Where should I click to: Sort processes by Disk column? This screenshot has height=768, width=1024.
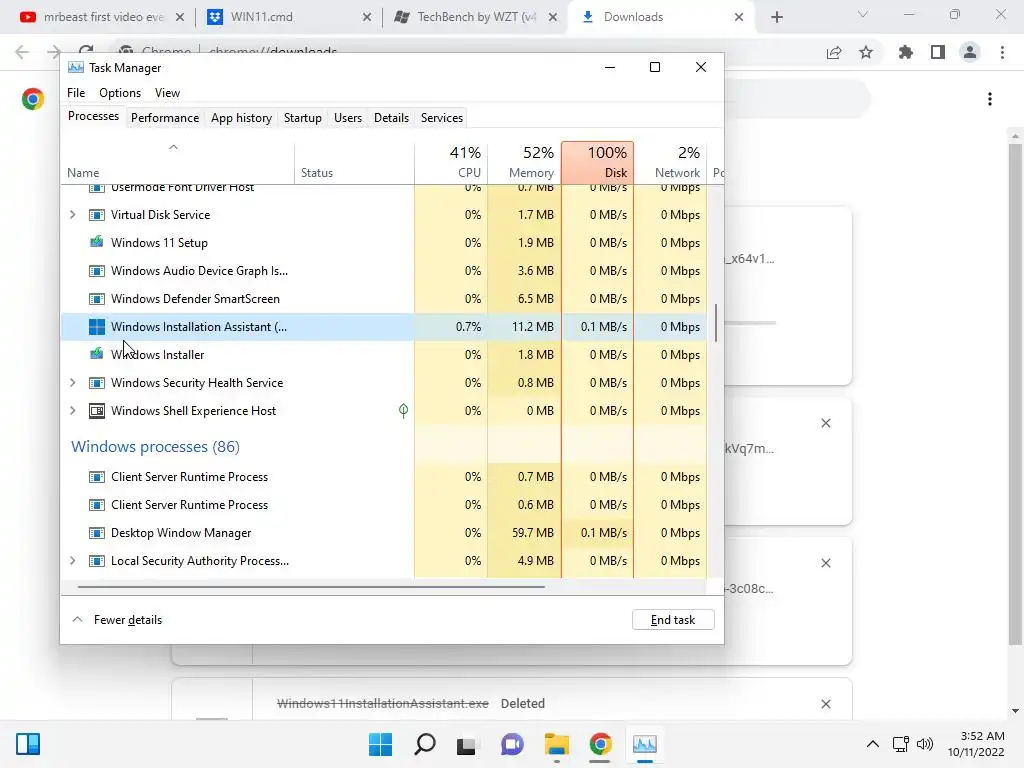click(598, 163)
